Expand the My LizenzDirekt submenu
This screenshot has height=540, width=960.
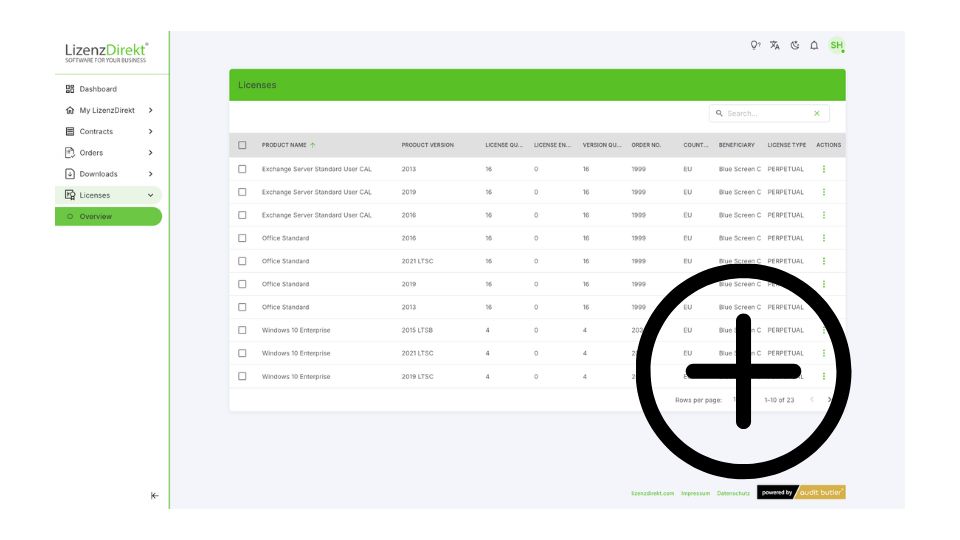click(150, 110)
